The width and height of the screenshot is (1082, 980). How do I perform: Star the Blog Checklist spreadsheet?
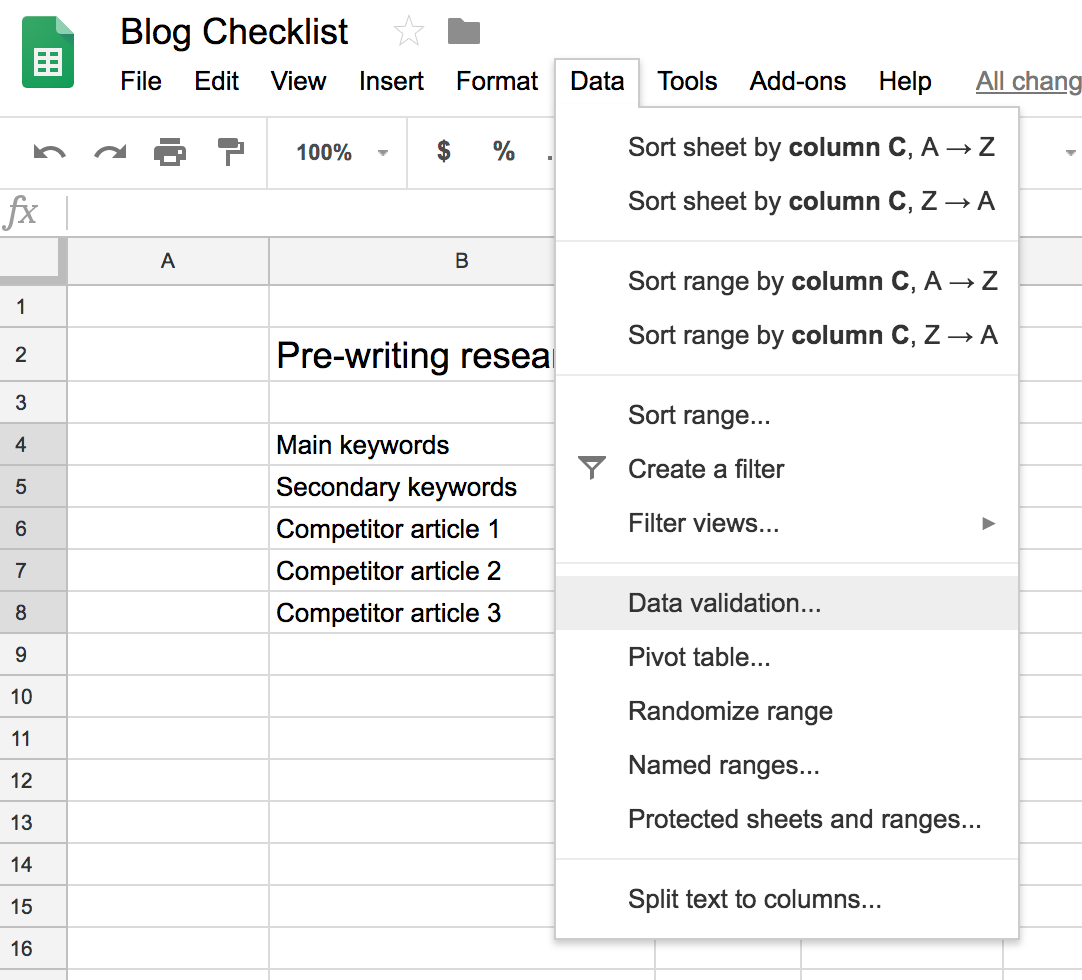[x=408, y=31]
